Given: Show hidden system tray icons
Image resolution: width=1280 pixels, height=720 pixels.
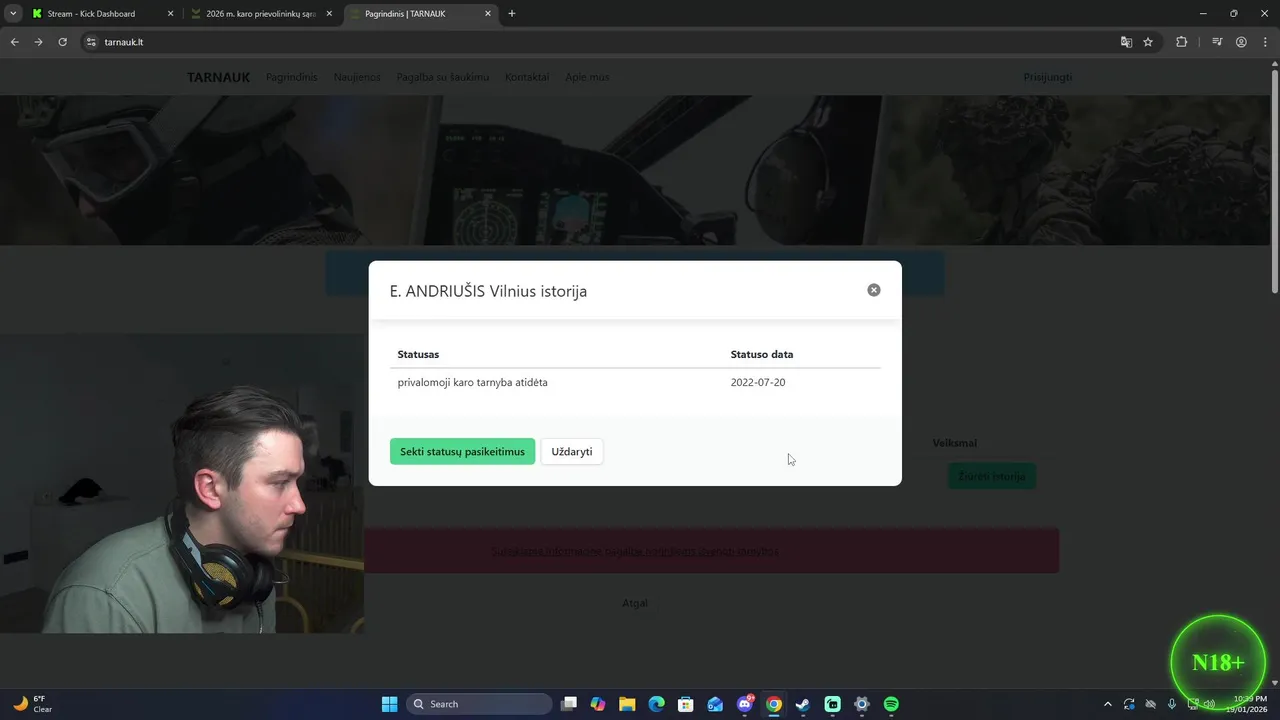Looking at the screenshot, I should tap(1107, 704).
